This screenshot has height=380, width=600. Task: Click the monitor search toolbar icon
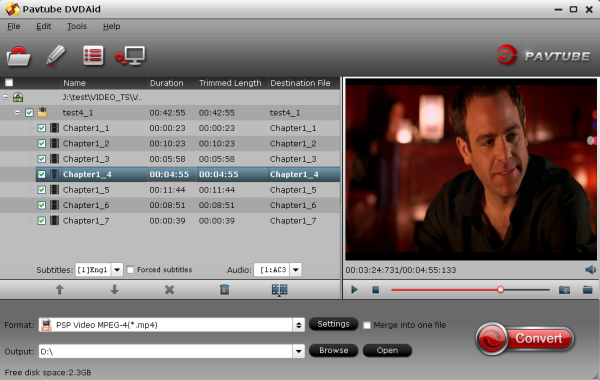point(130,56)
